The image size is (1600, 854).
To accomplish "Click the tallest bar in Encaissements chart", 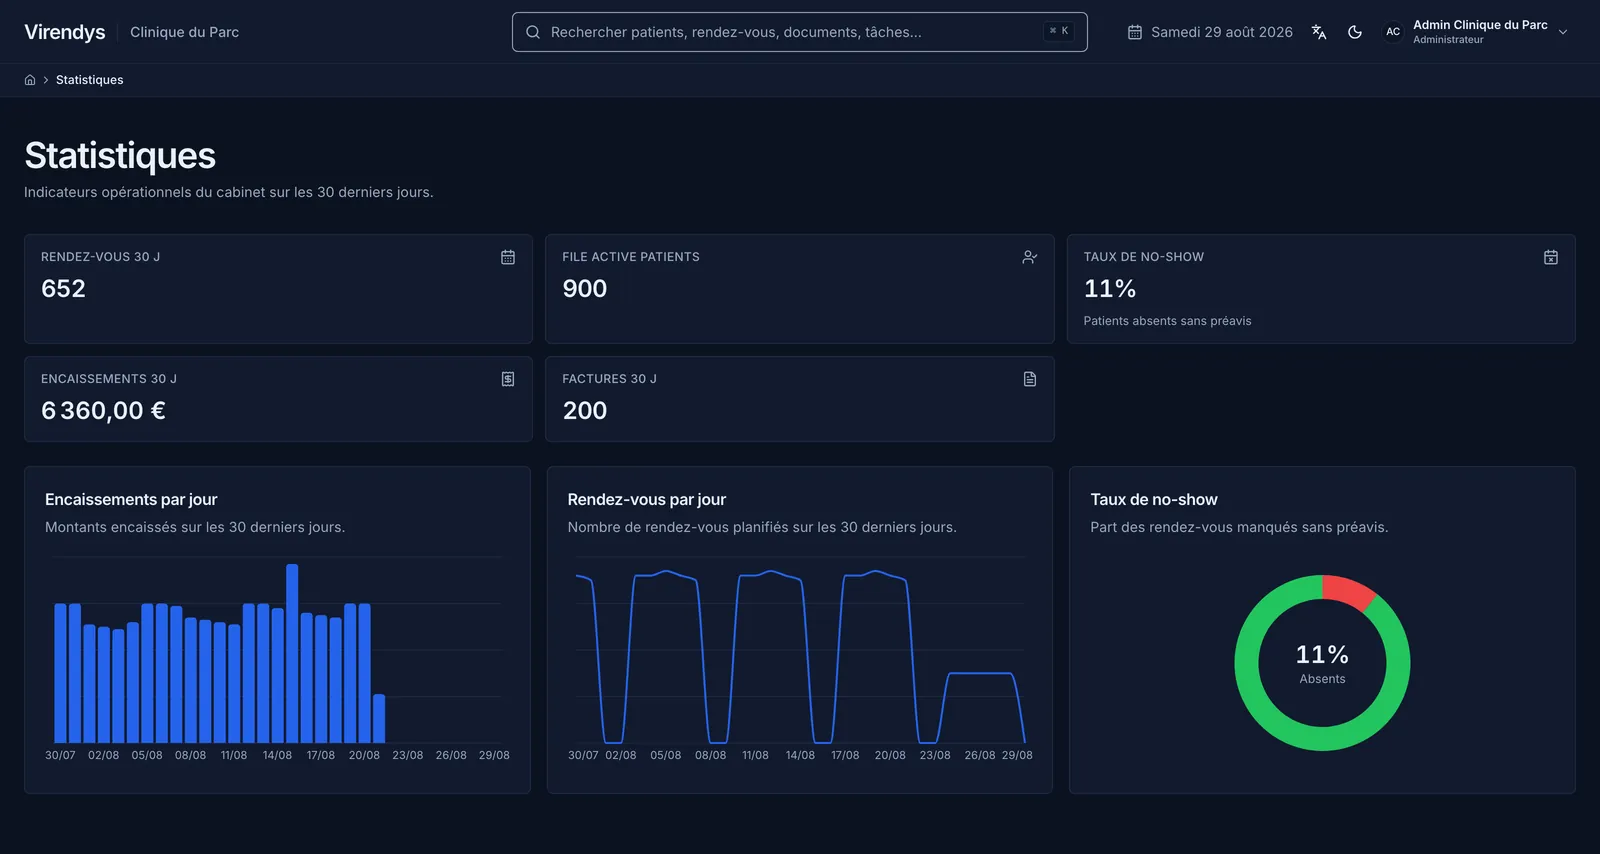I will (292, 653).
